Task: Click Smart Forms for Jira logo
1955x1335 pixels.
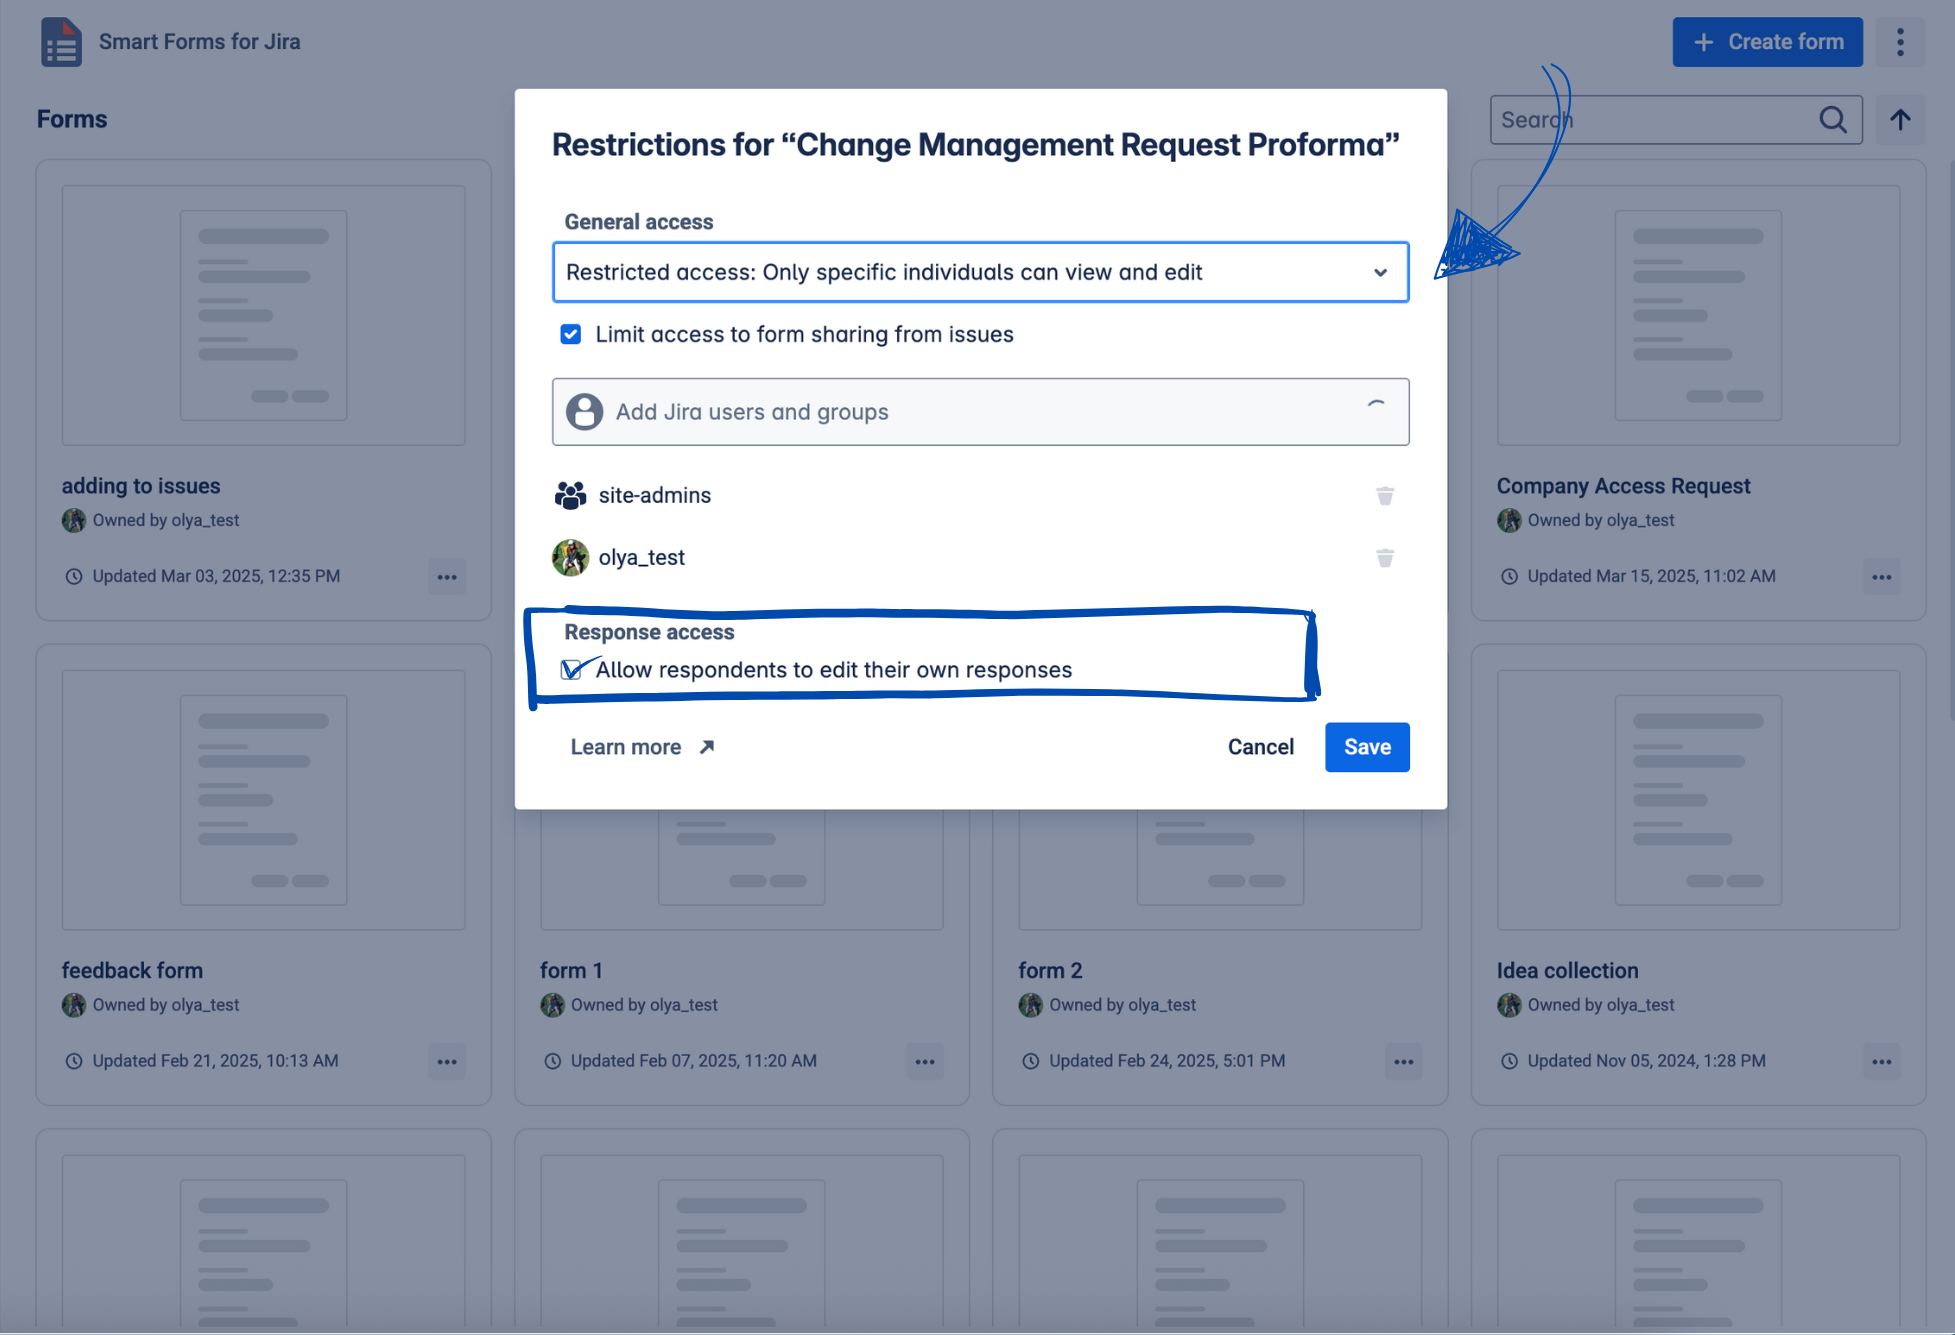Action: coord(61,42)
